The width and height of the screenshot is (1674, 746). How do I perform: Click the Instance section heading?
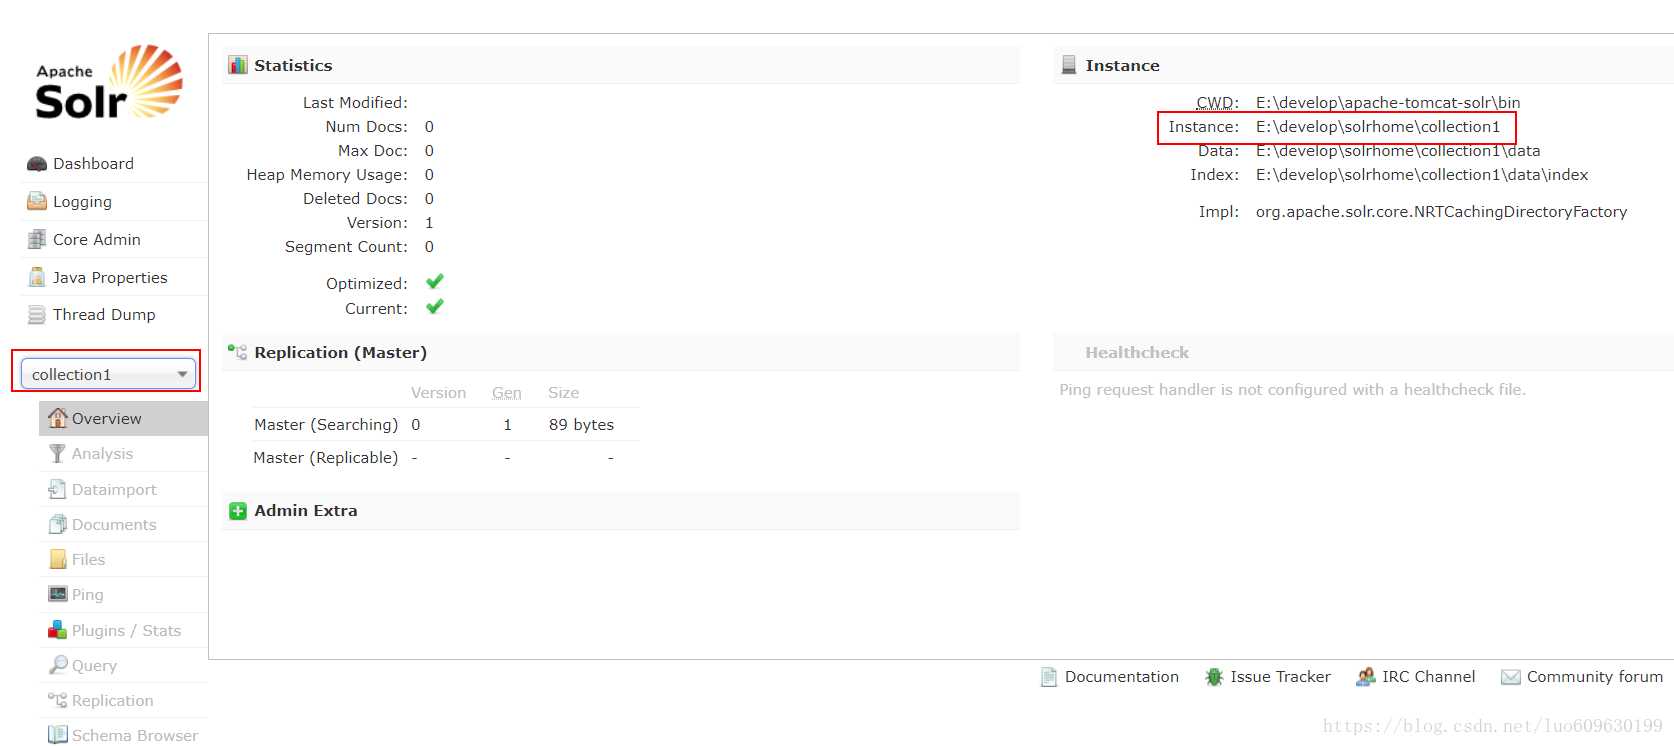[x=1123, y=66]
